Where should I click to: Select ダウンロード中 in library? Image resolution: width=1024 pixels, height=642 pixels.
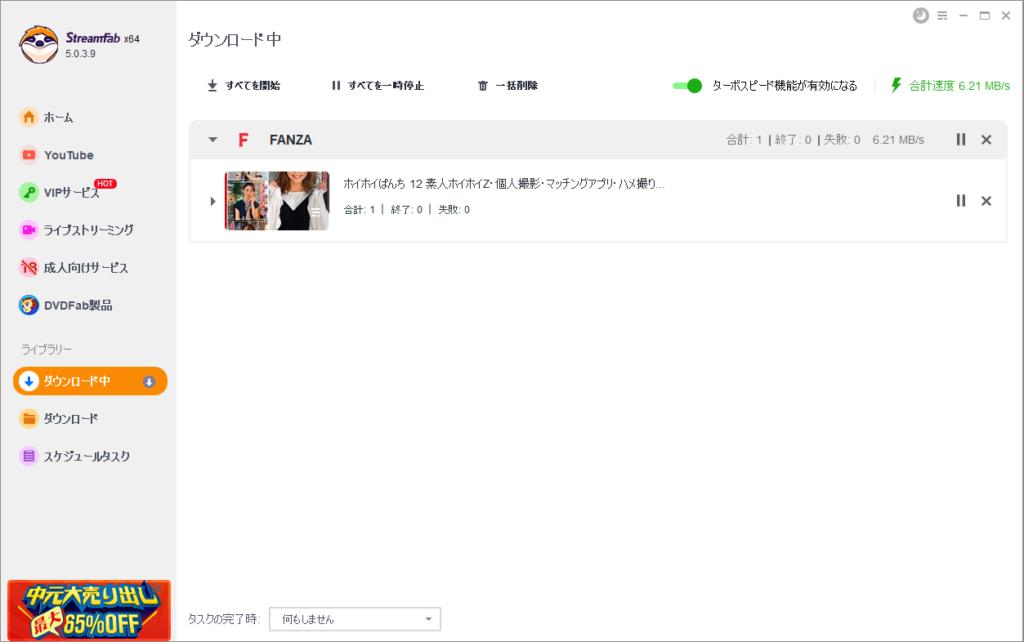90,381
